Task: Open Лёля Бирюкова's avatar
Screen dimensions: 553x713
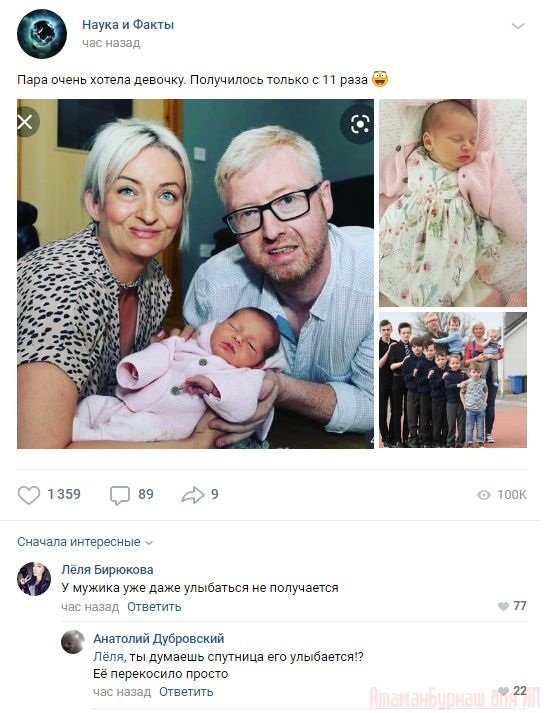Action: (34, 579)
